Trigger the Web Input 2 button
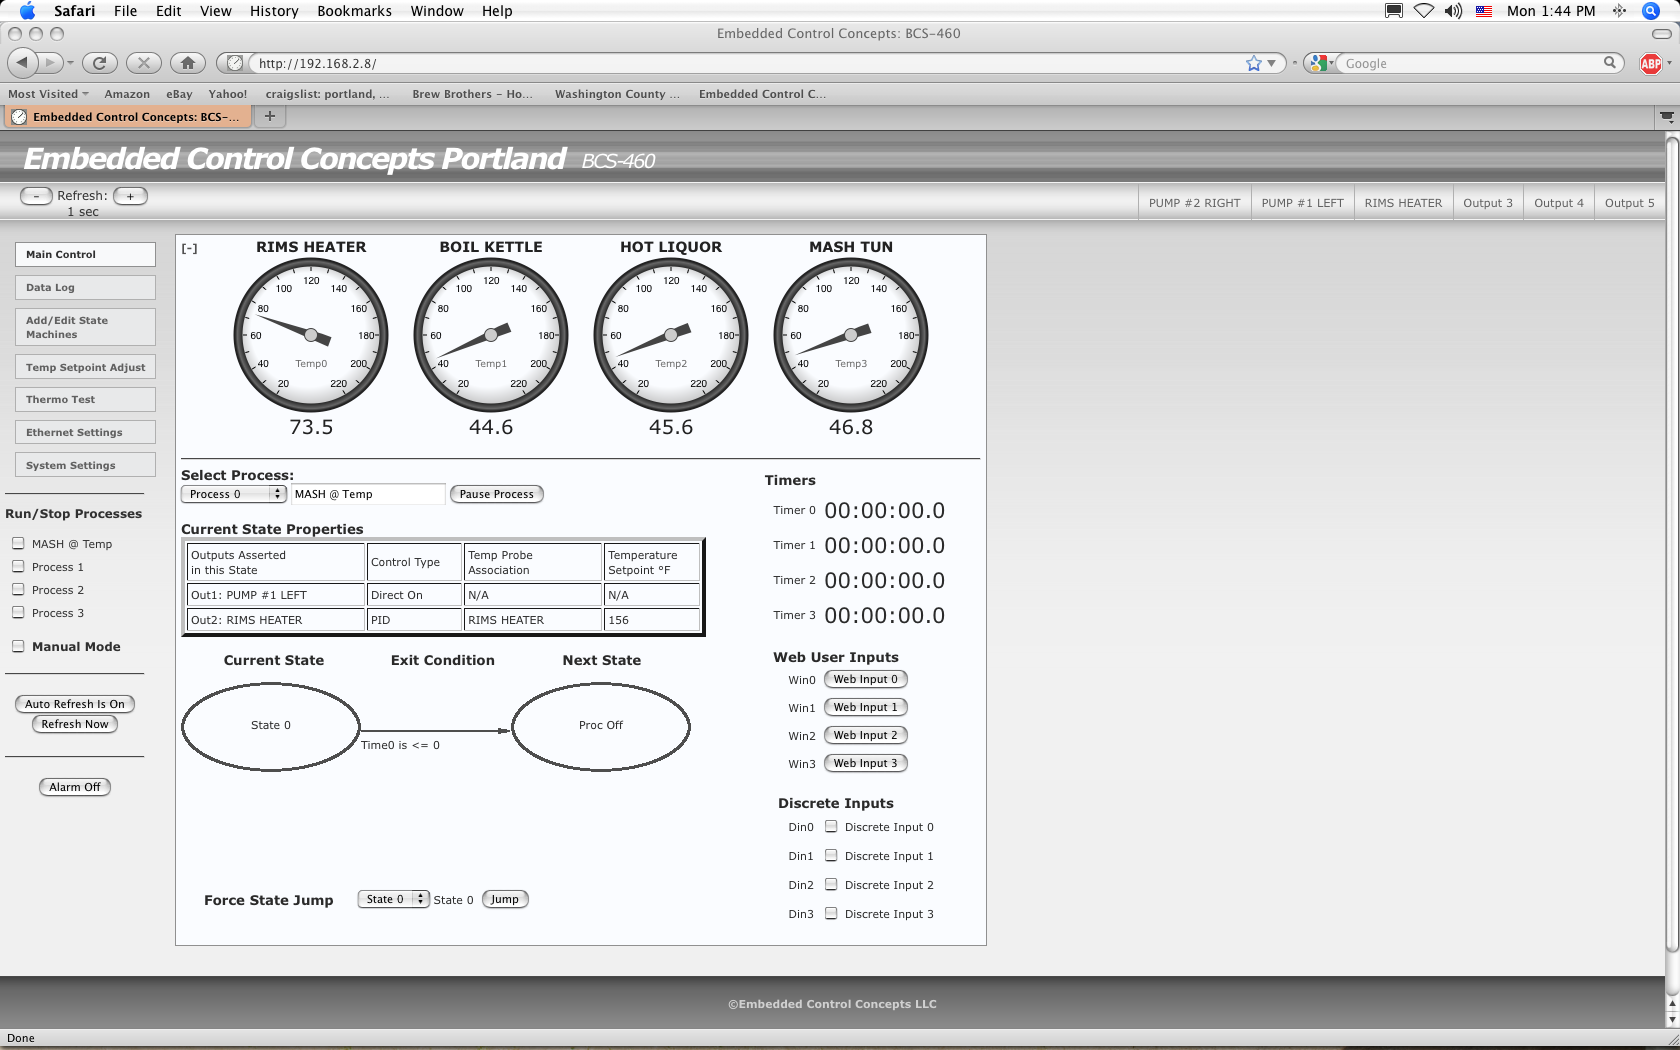The width and height of the screenshot is (1680, 1050). (x=866, y=735)
